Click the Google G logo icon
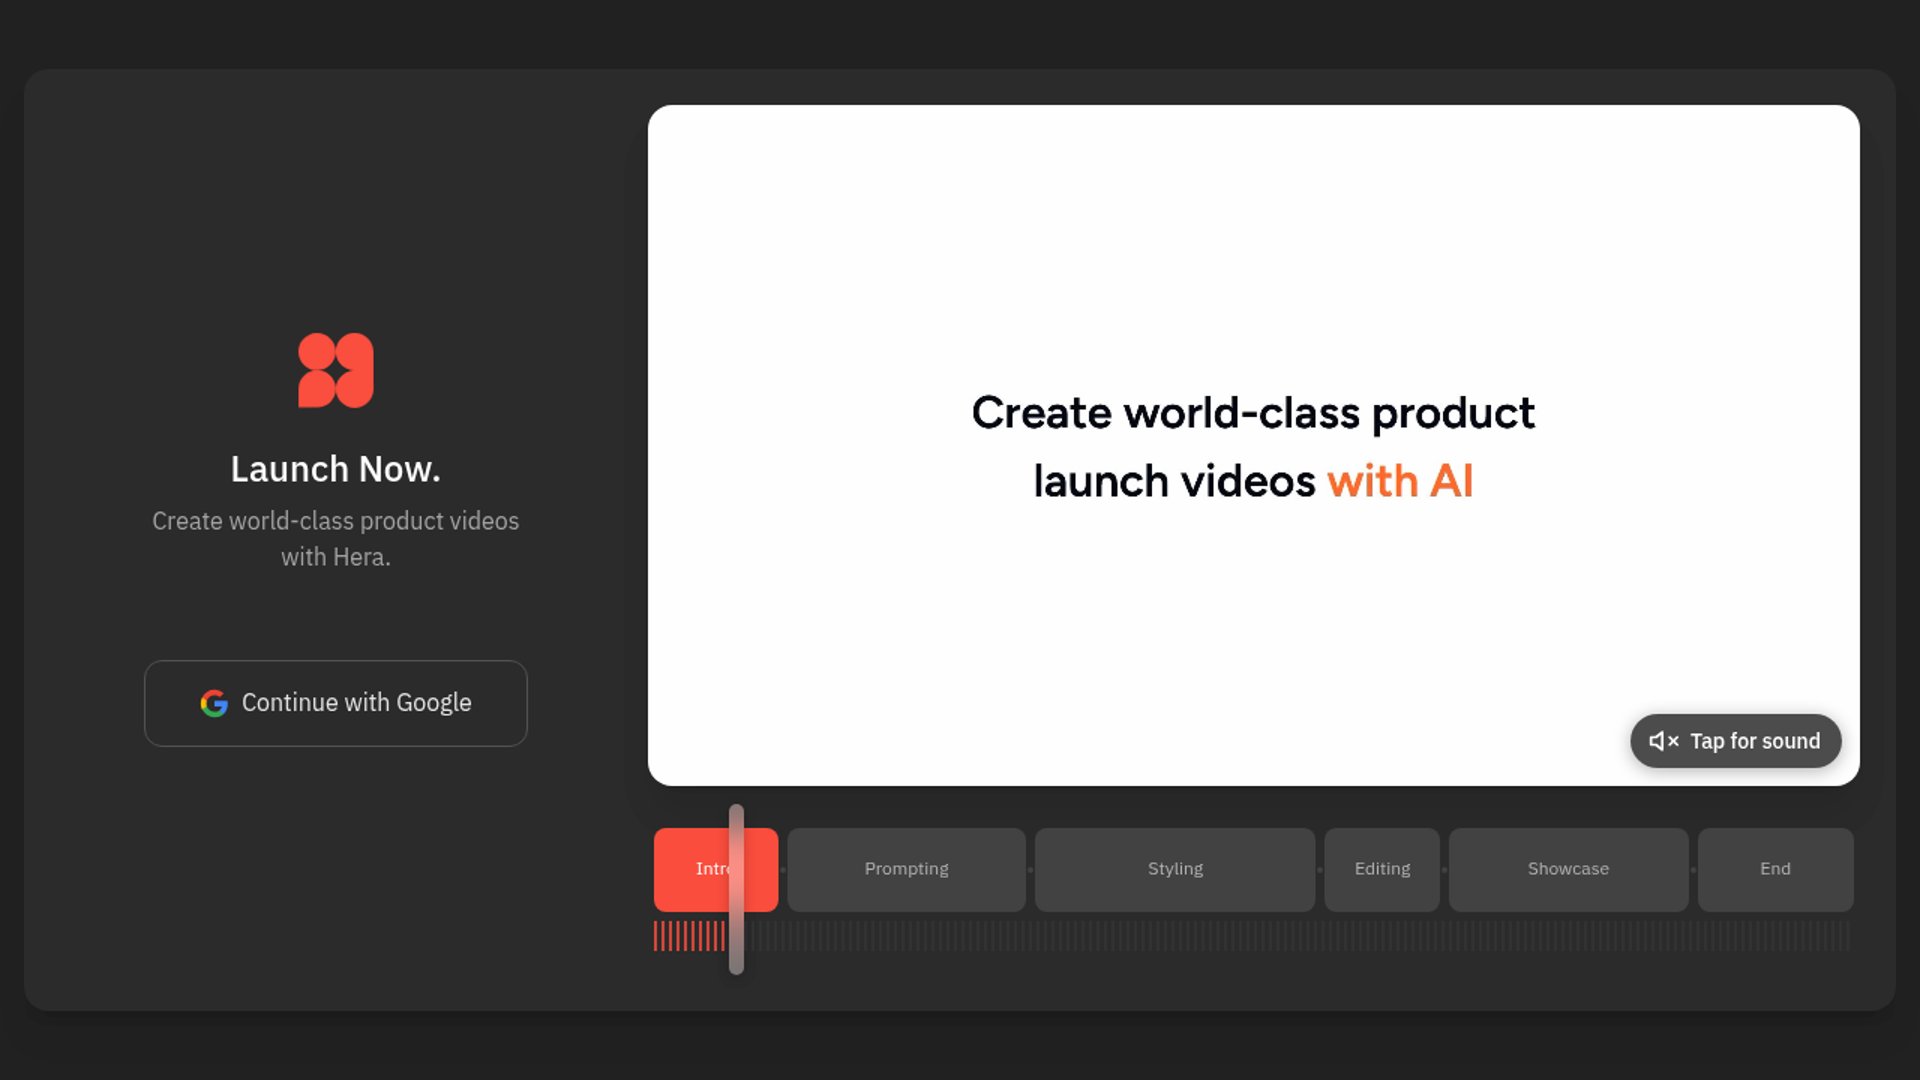Viewport: 1920px width, 1080px height. click(x=213, y=703)
